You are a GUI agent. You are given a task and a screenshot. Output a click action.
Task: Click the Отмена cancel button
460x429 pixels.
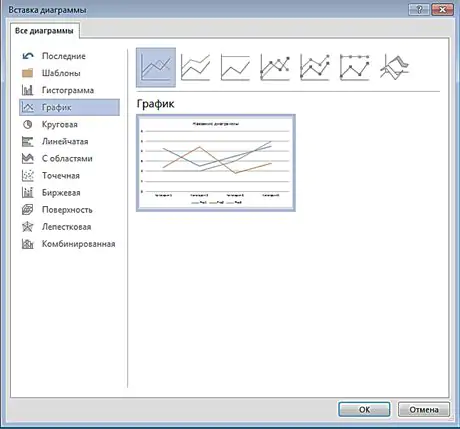pos(424,409)
